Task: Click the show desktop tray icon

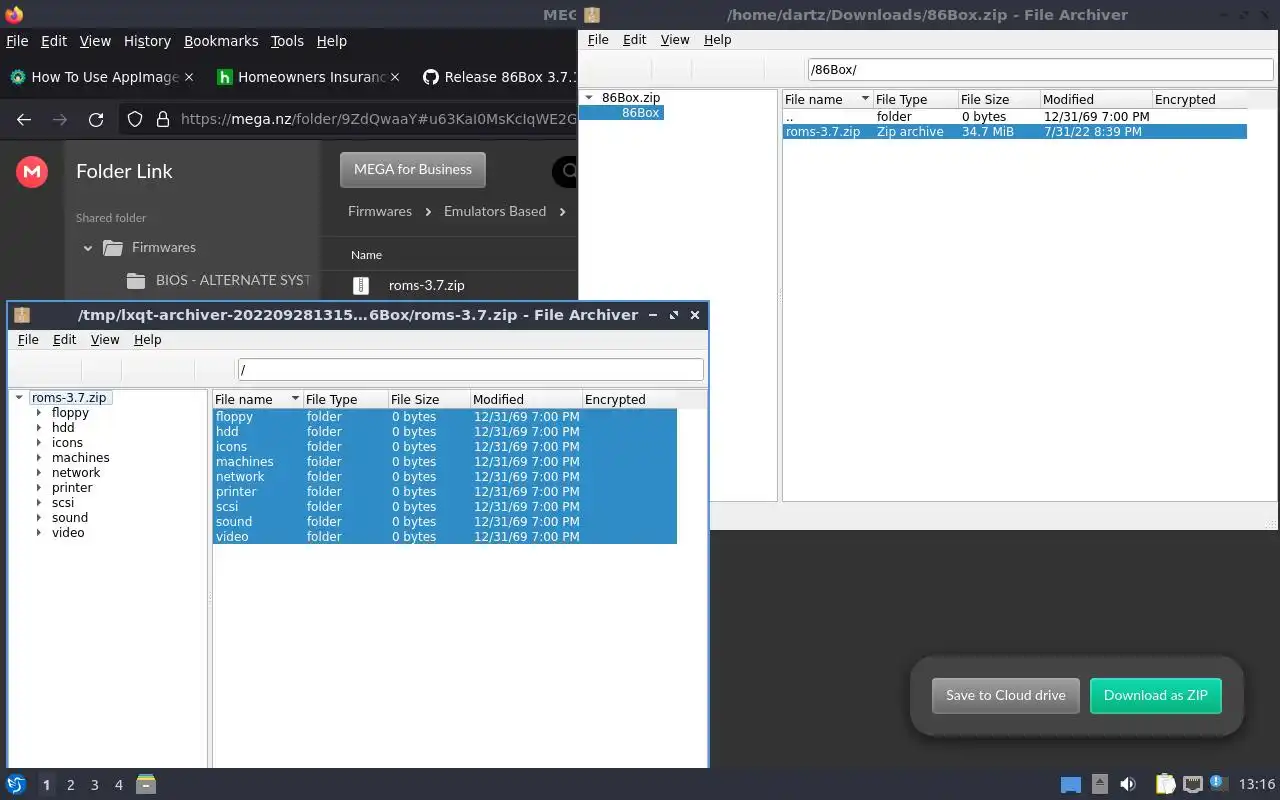Action: pos(1071,785)
